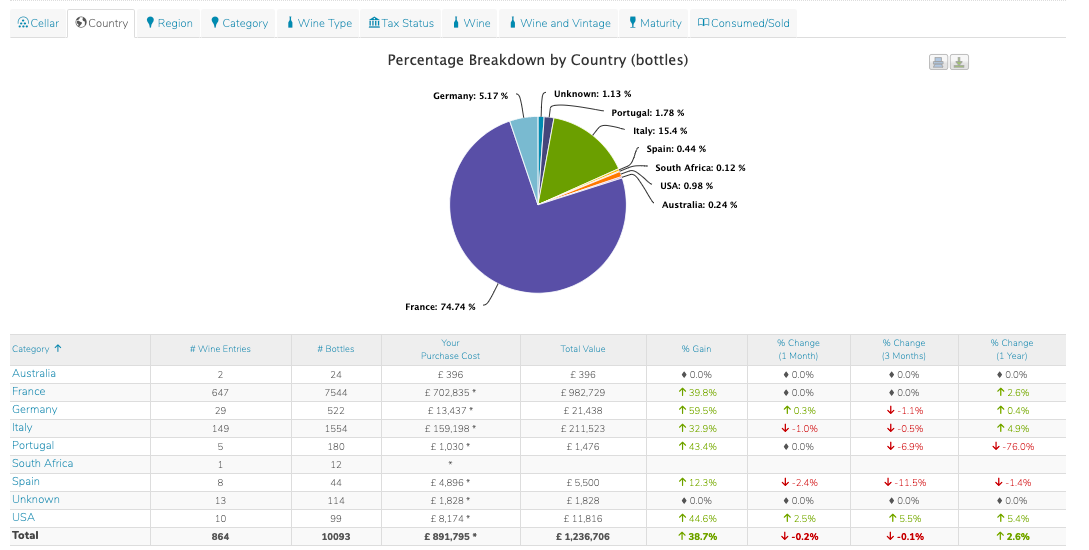1089x550 pixels.
Task: Open the Consumed/Sold tab
Action: pos(743,23)
